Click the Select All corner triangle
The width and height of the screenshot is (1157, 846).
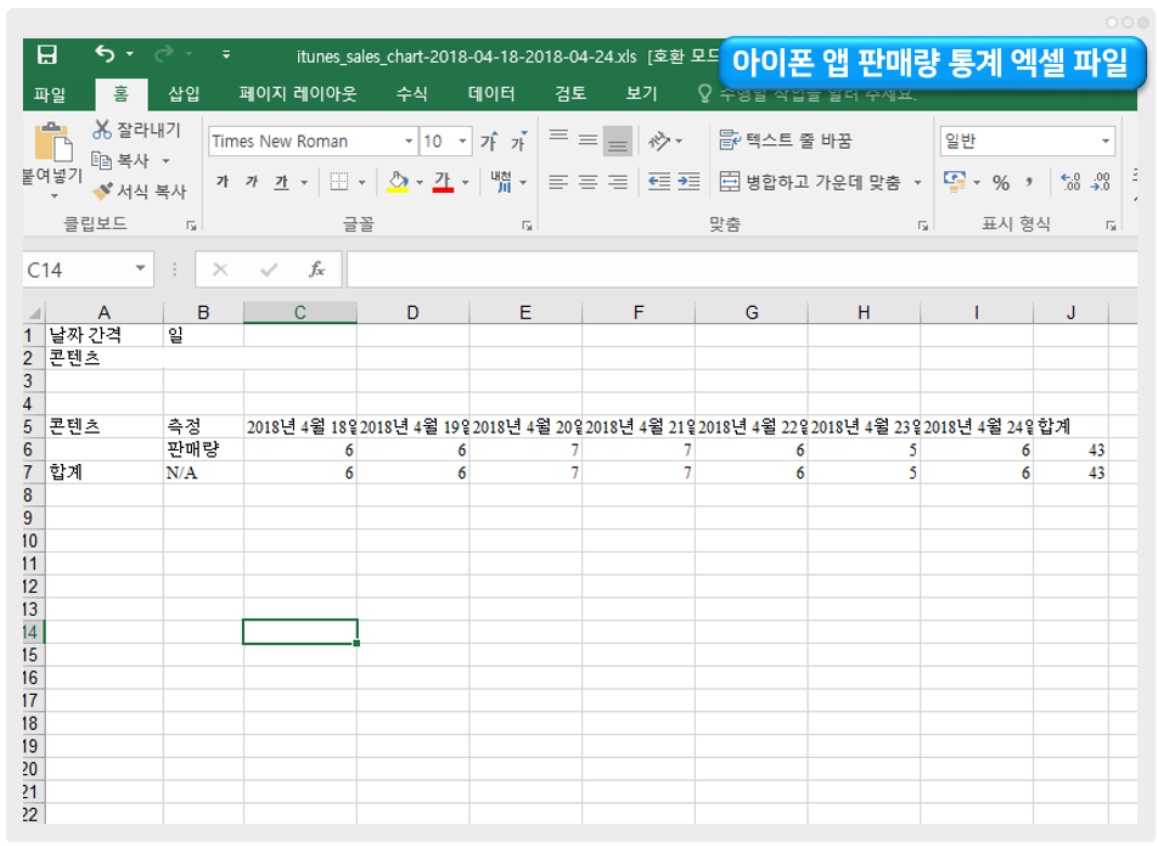[35, 313]
